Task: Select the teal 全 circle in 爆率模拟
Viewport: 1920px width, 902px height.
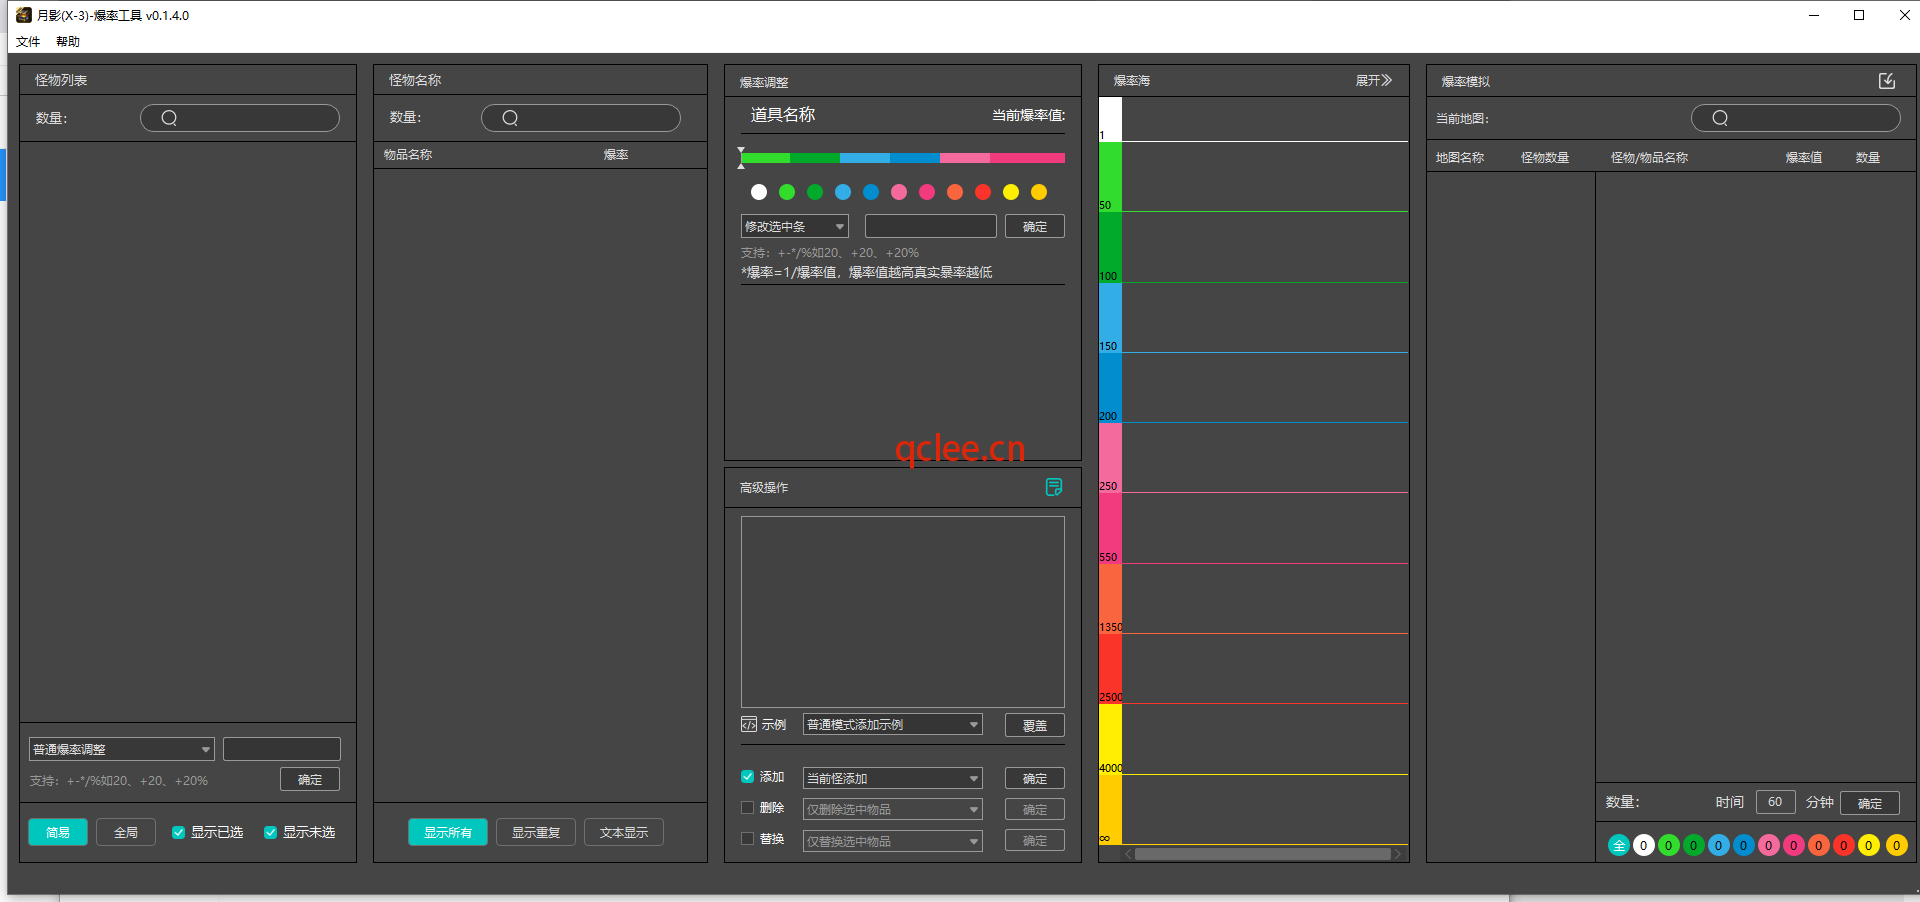Action: 1619,845
